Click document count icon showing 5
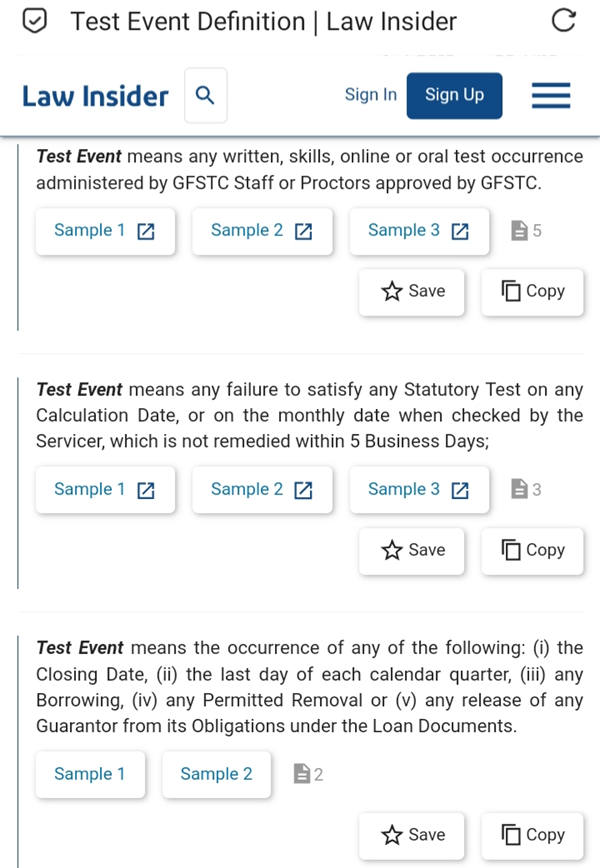600x868 pixels. [519, 231]
